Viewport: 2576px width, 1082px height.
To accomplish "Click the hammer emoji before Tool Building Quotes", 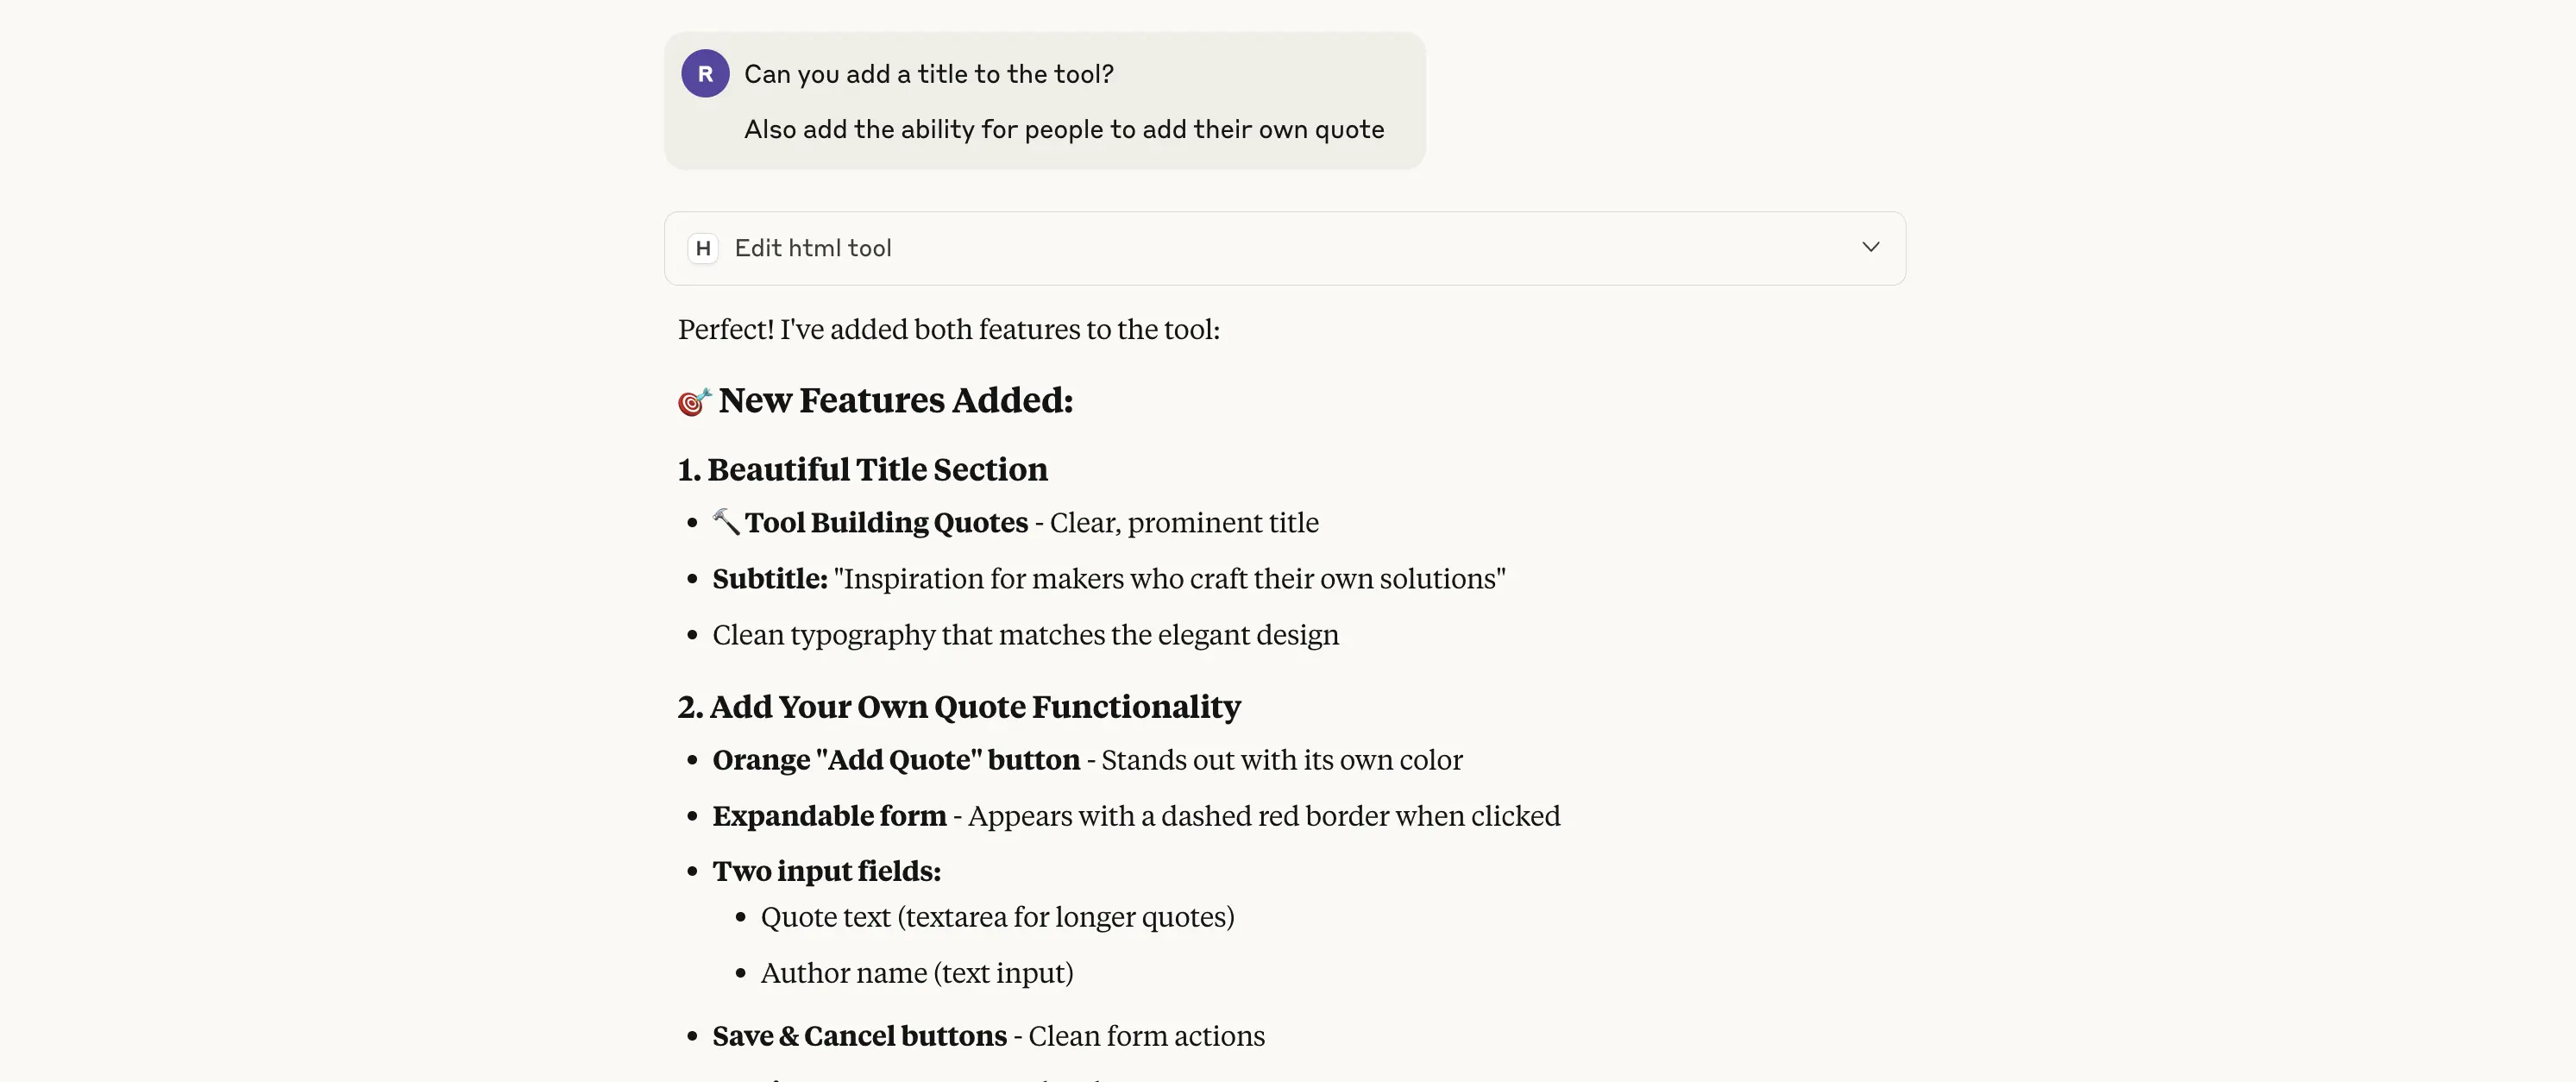I will pos(726,522).
